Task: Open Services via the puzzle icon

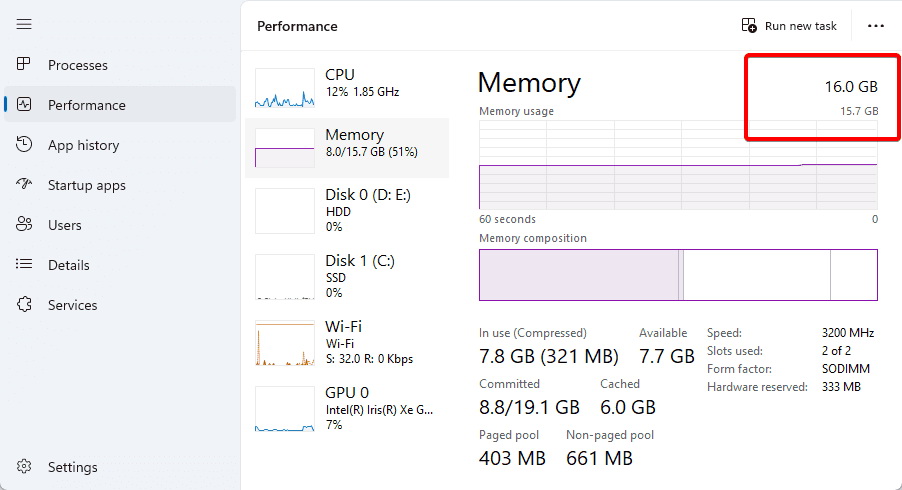Action: tap(25, 305)
